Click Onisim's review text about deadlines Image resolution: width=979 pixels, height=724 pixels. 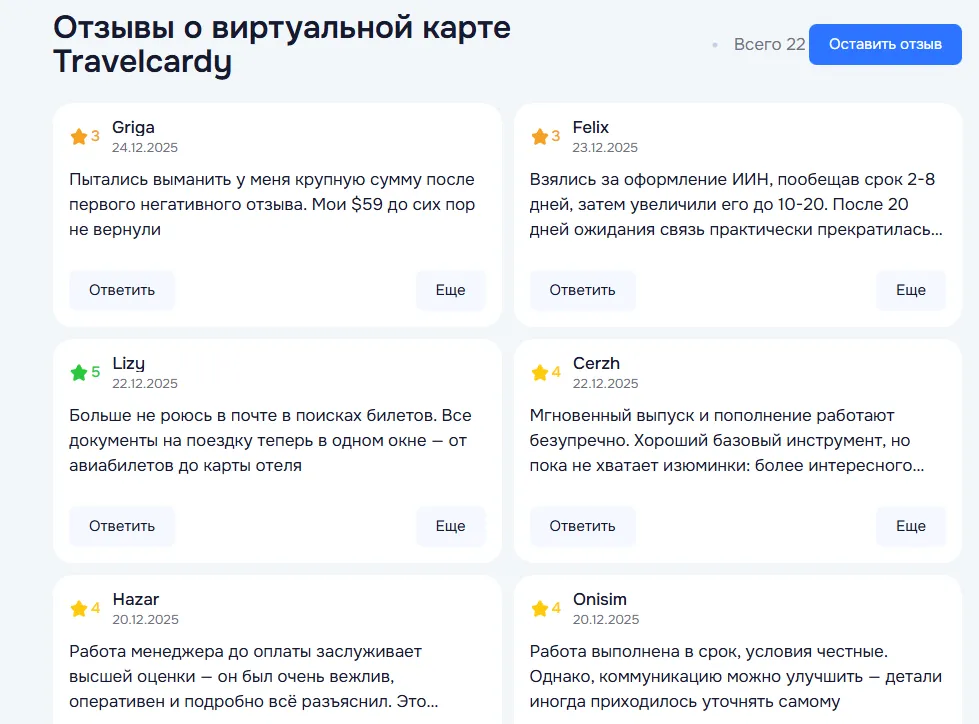click(735, 677)
